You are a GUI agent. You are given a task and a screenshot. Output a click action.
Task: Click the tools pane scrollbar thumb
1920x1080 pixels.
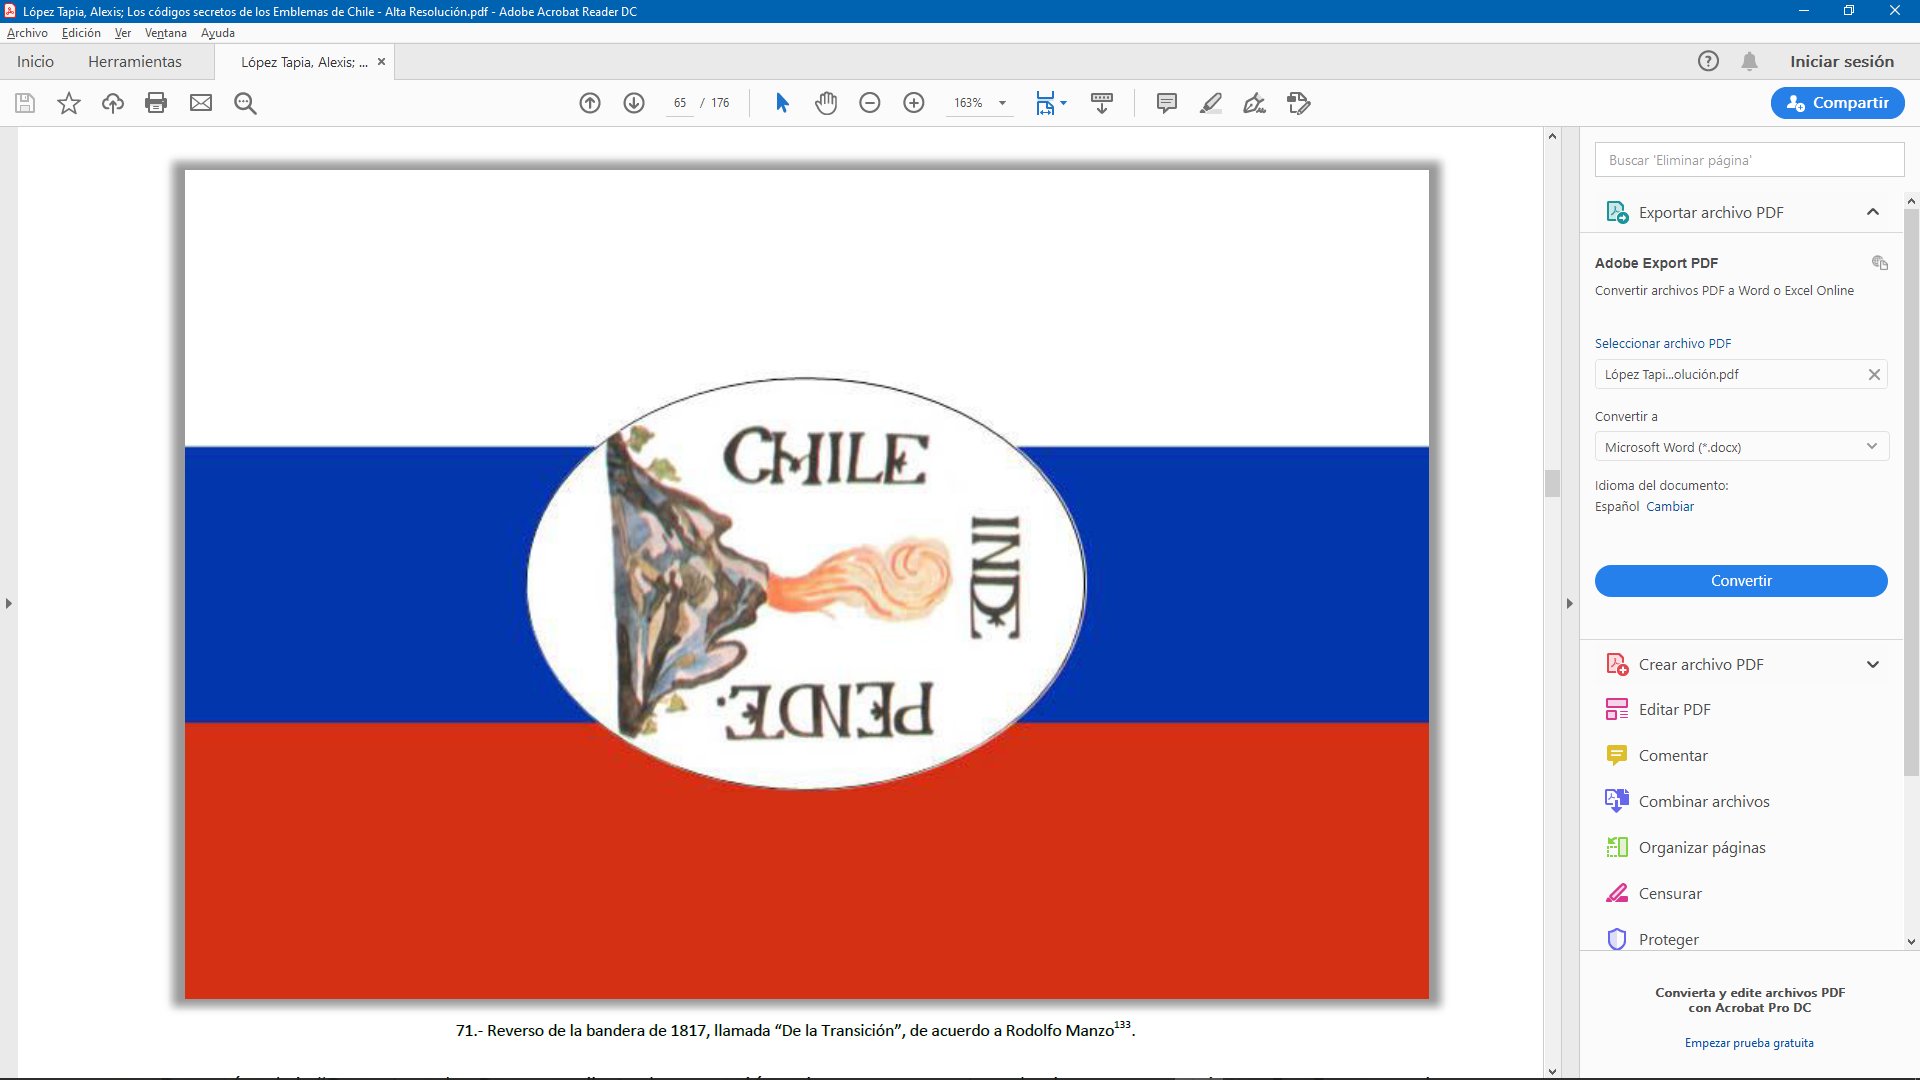point(1911,492)
